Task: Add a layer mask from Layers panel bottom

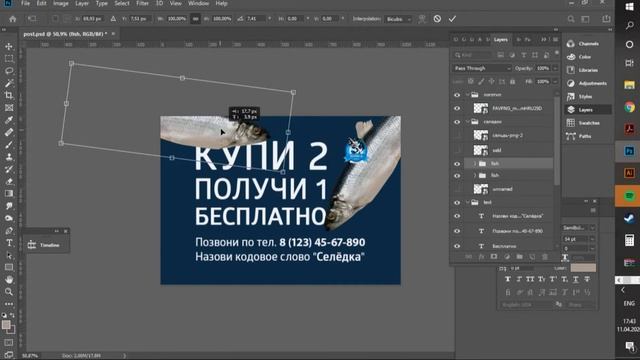Action: 494,257
